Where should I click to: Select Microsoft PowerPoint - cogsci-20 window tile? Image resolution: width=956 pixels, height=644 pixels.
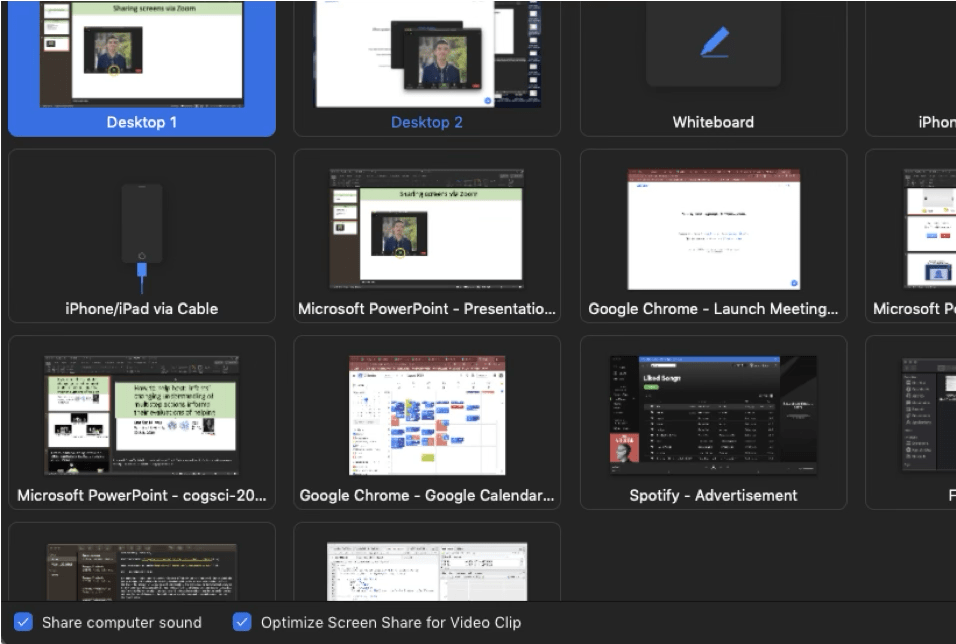click(142, 423)
